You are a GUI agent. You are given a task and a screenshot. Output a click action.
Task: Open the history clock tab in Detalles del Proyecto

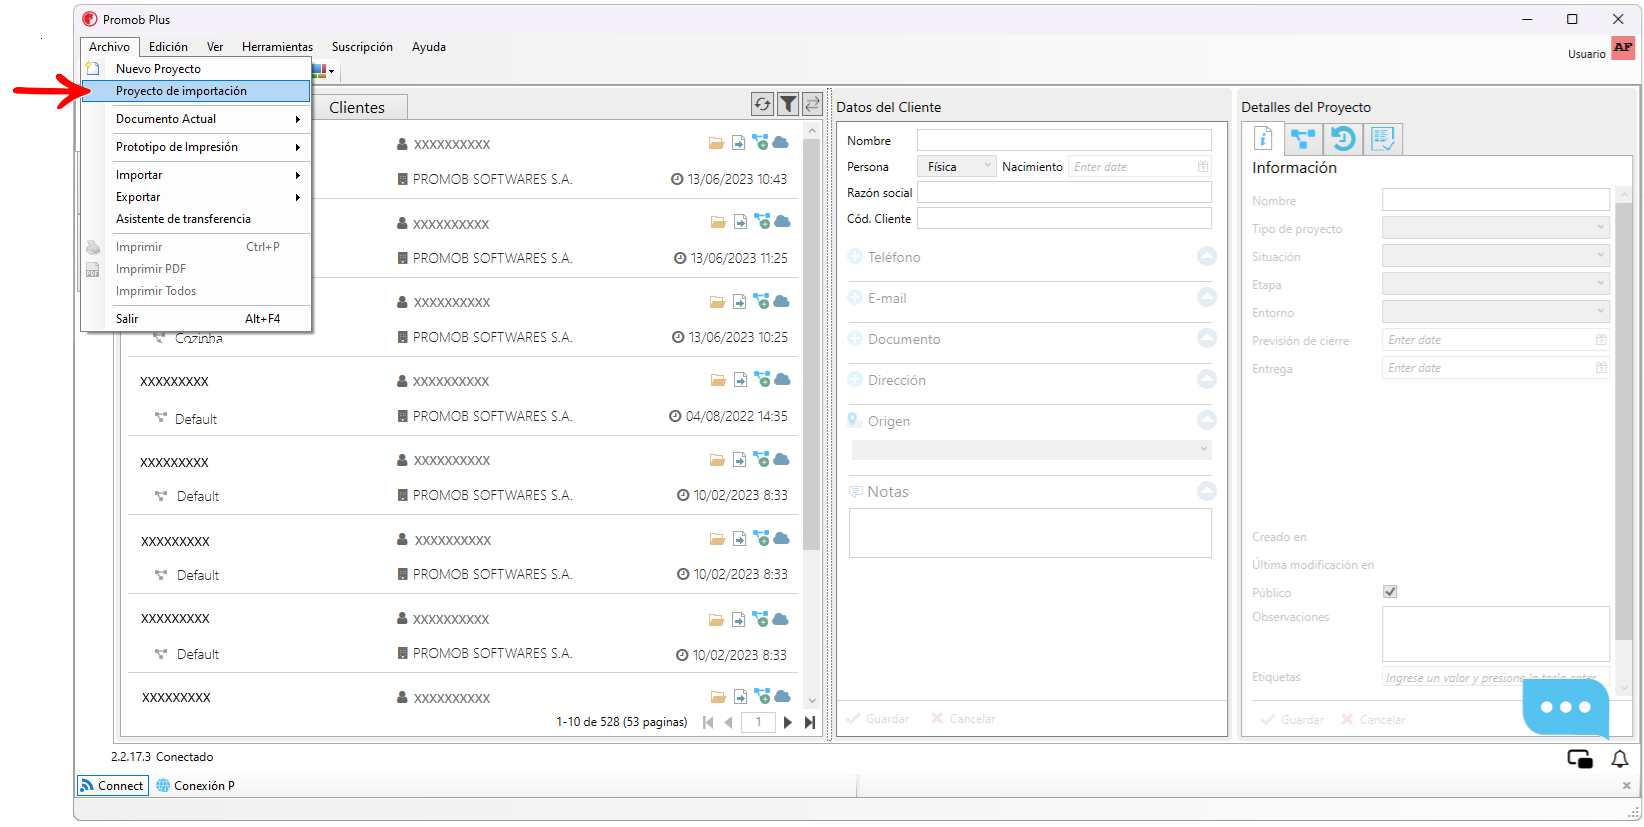click(x=1343, y=139)
